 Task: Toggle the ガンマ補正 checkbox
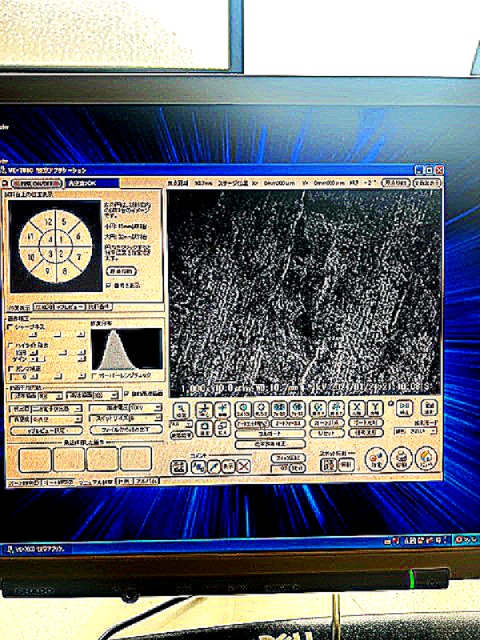10,369
